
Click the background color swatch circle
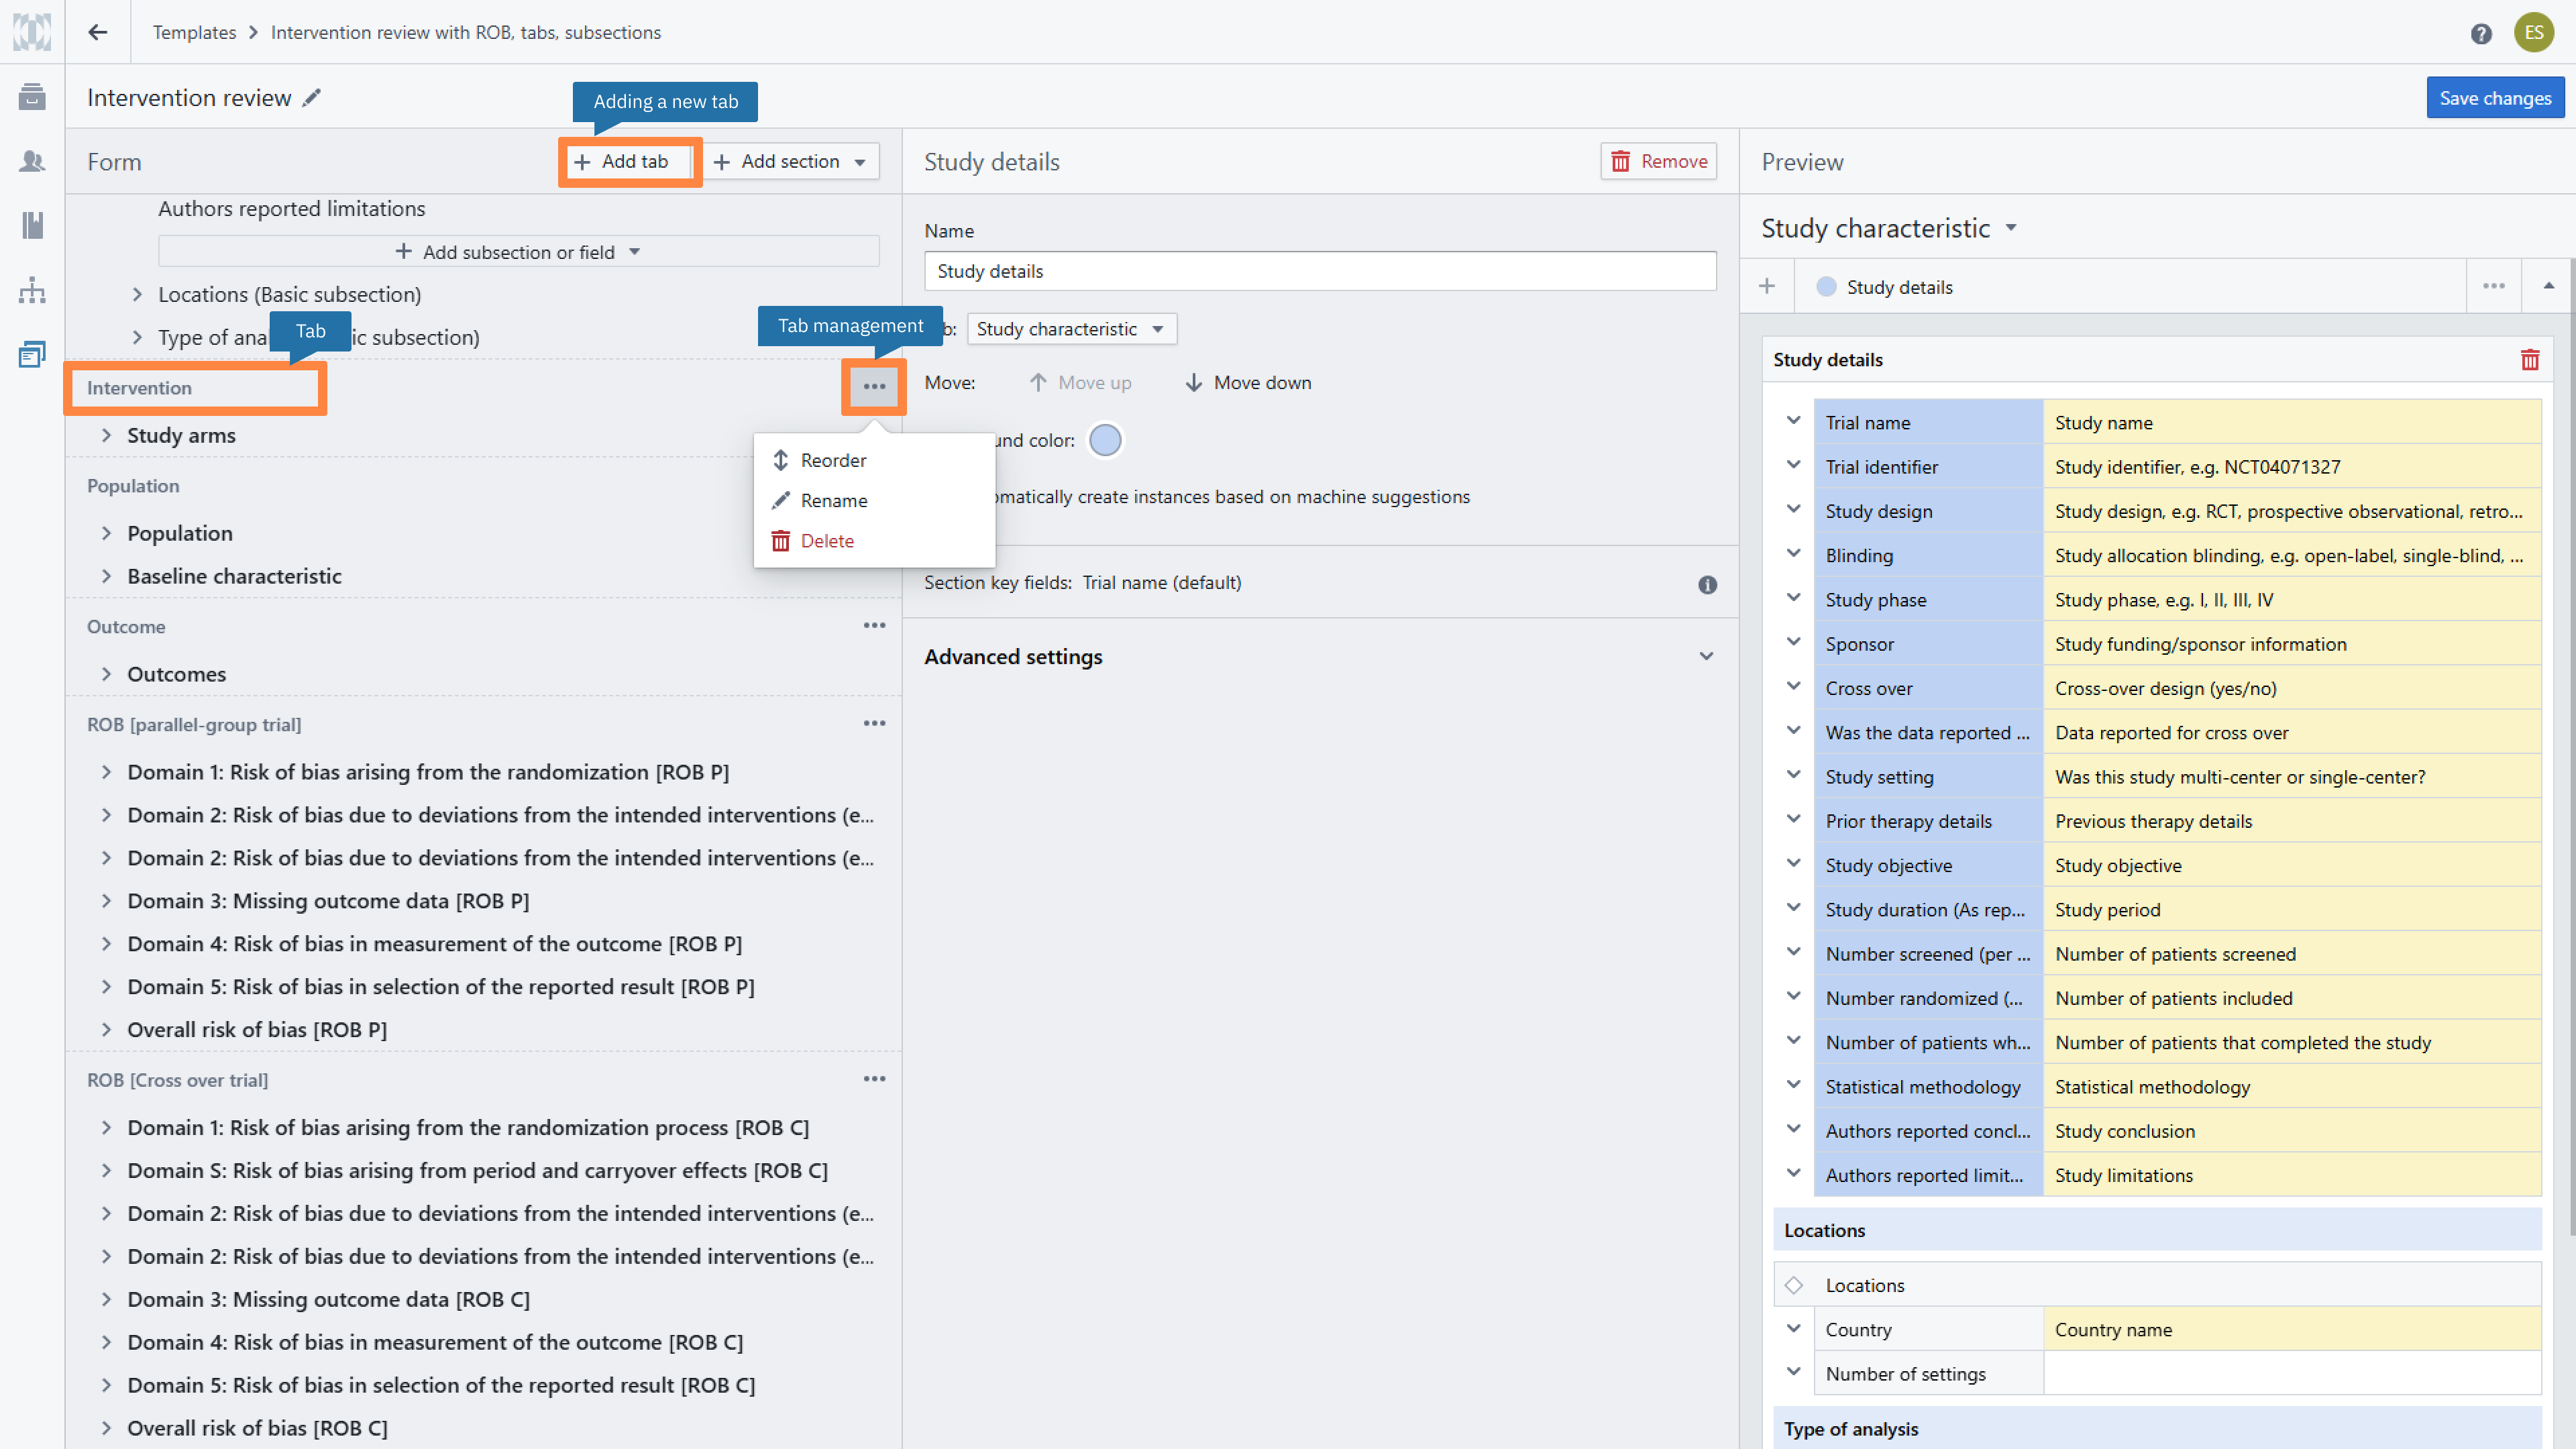(1105, 440)
